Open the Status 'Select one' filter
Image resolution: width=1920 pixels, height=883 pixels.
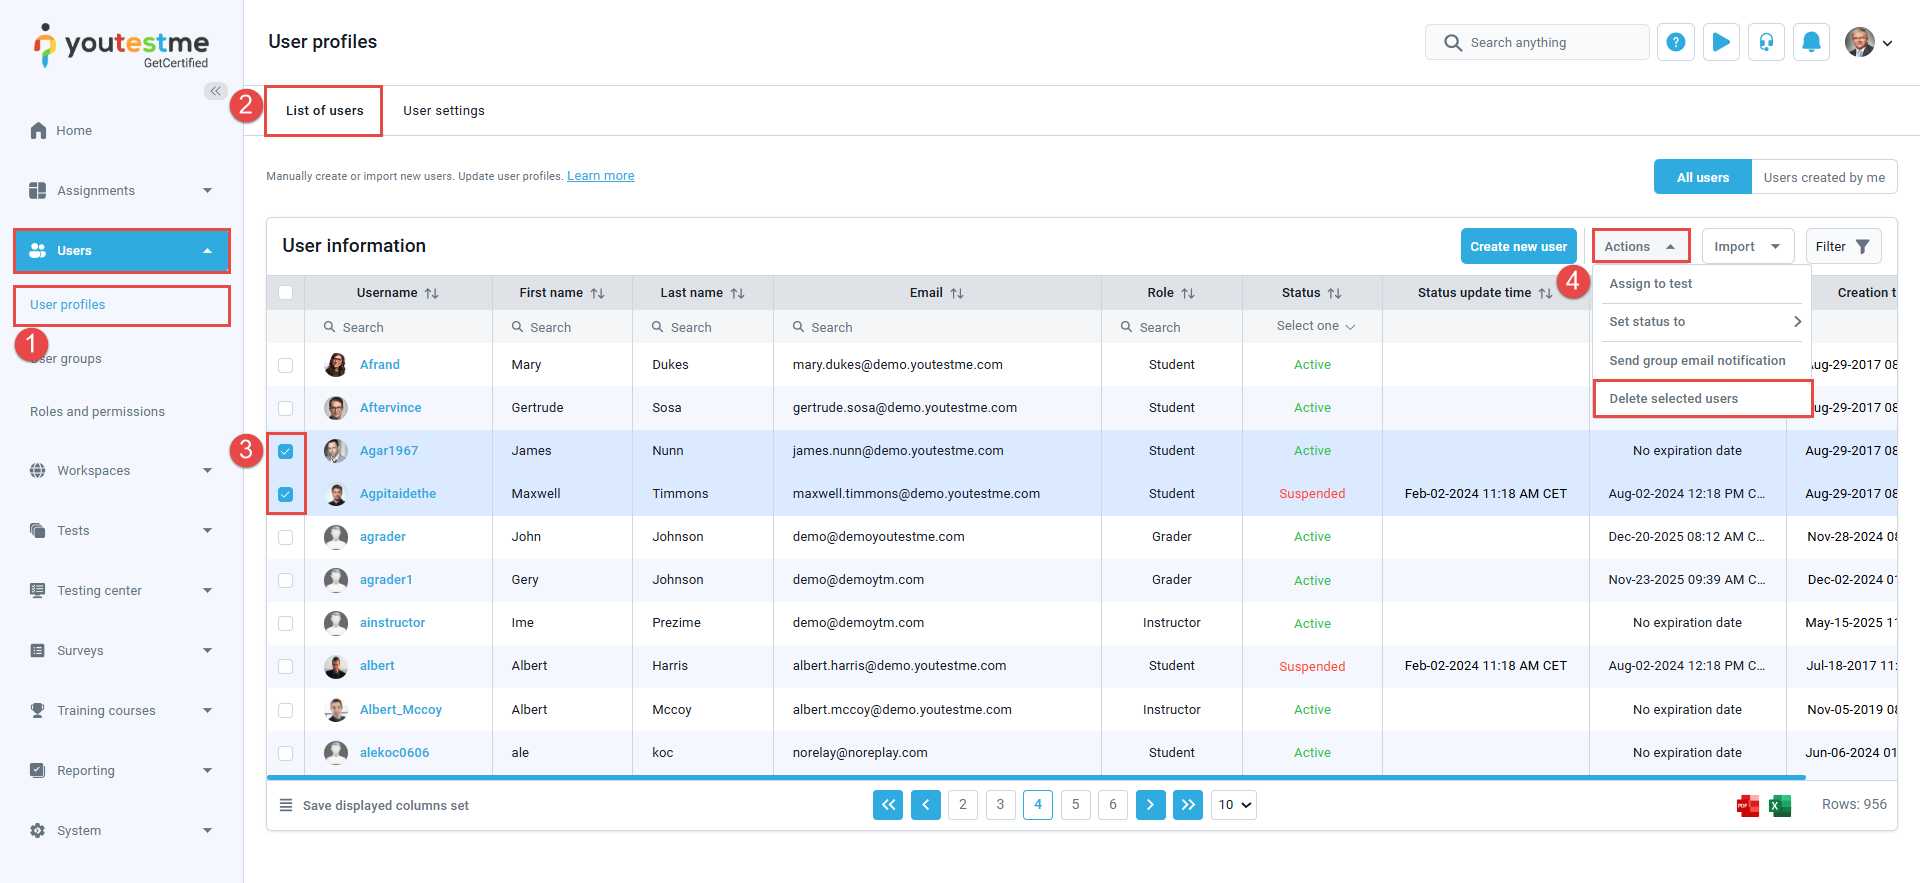point(1314,326)
